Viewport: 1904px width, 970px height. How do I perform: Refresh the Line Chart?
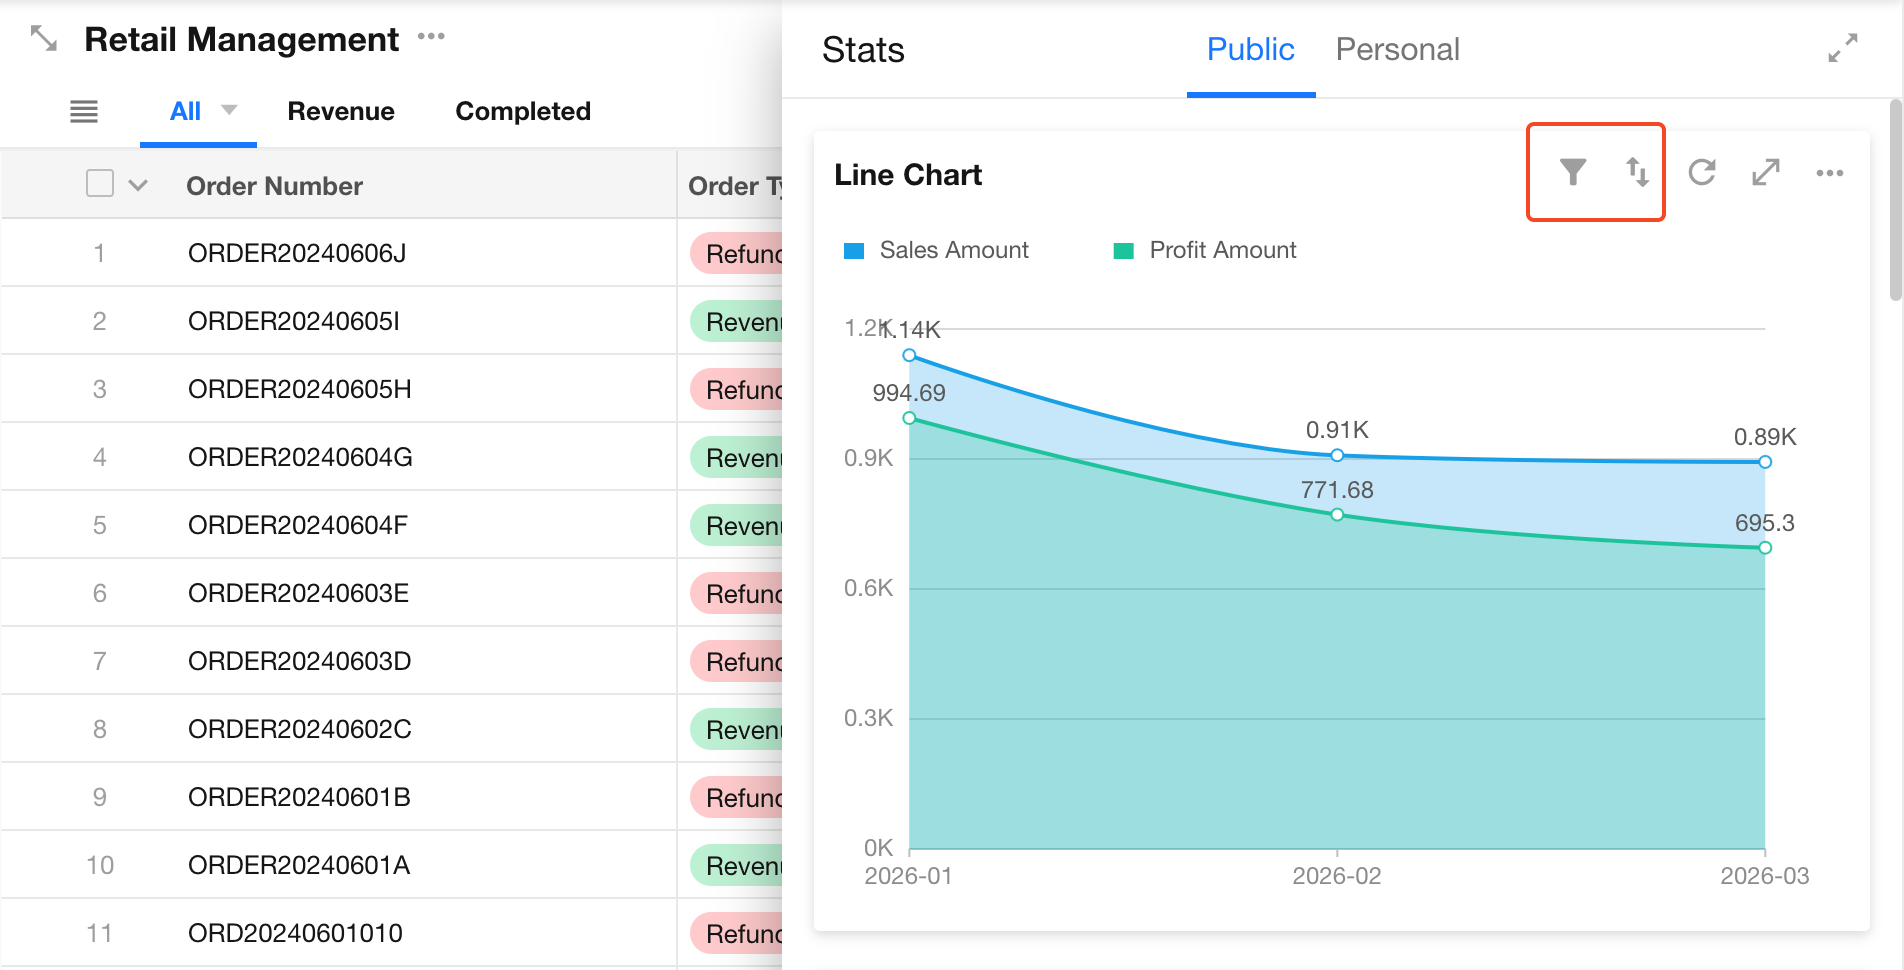point(1702,172)
